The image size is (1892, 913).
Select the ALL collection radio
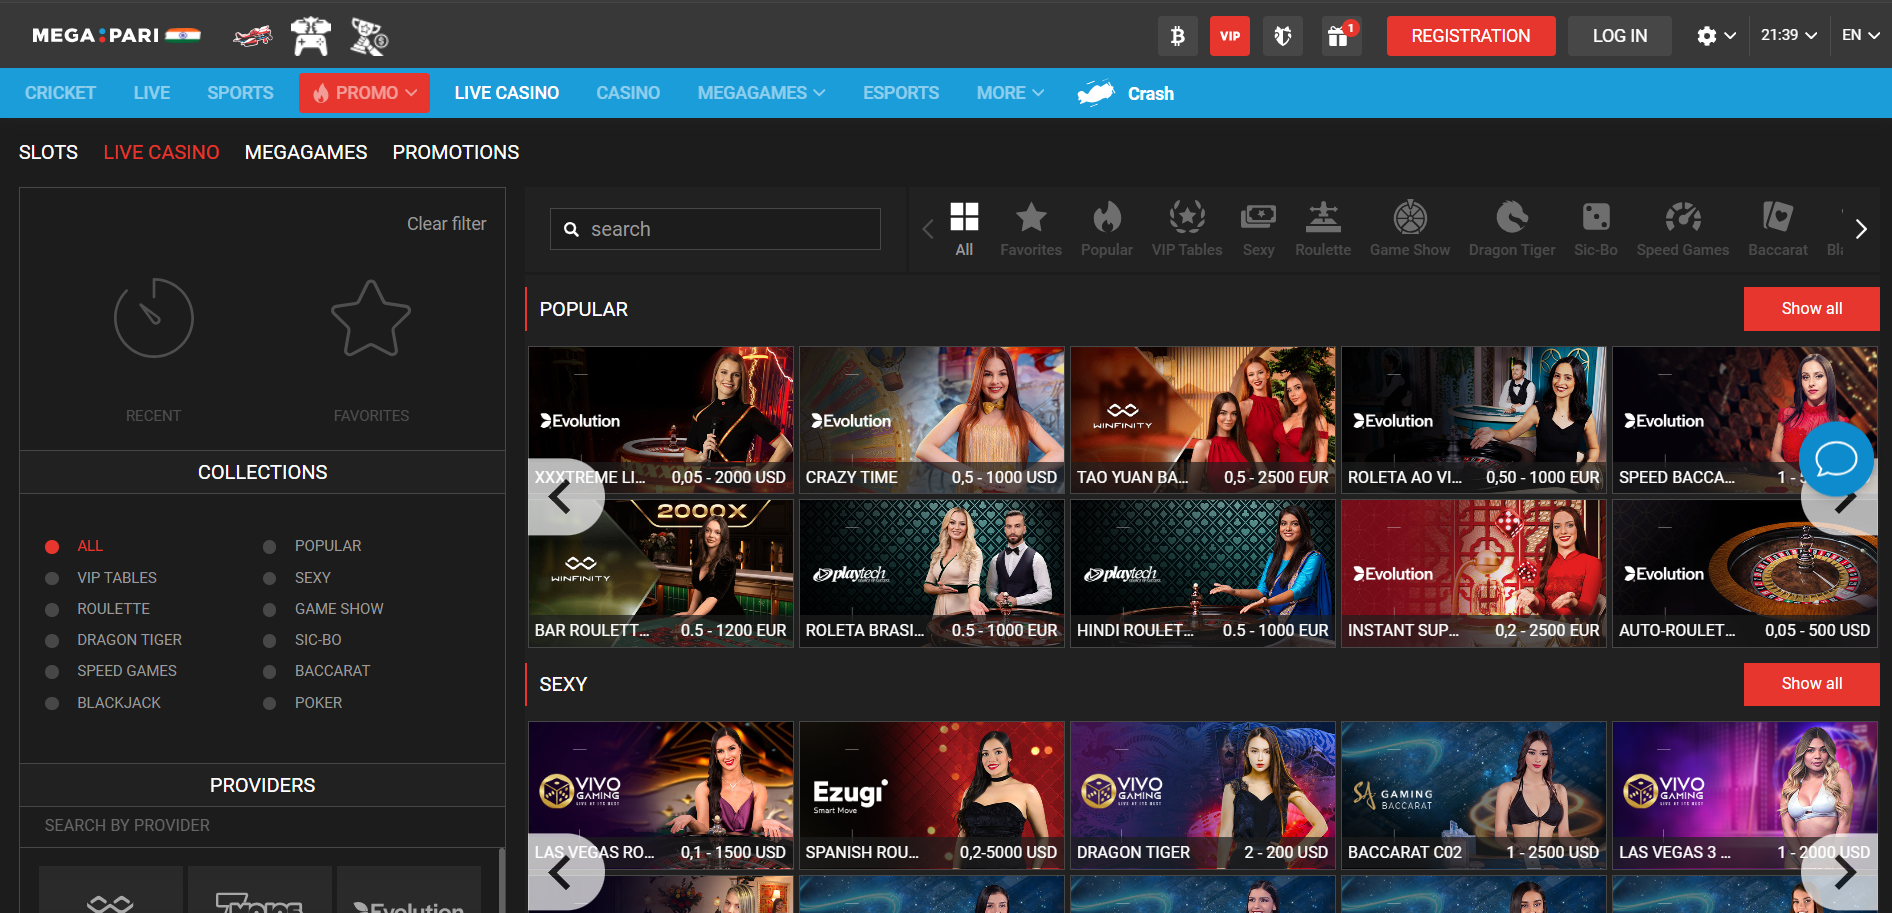coord(52,547)
